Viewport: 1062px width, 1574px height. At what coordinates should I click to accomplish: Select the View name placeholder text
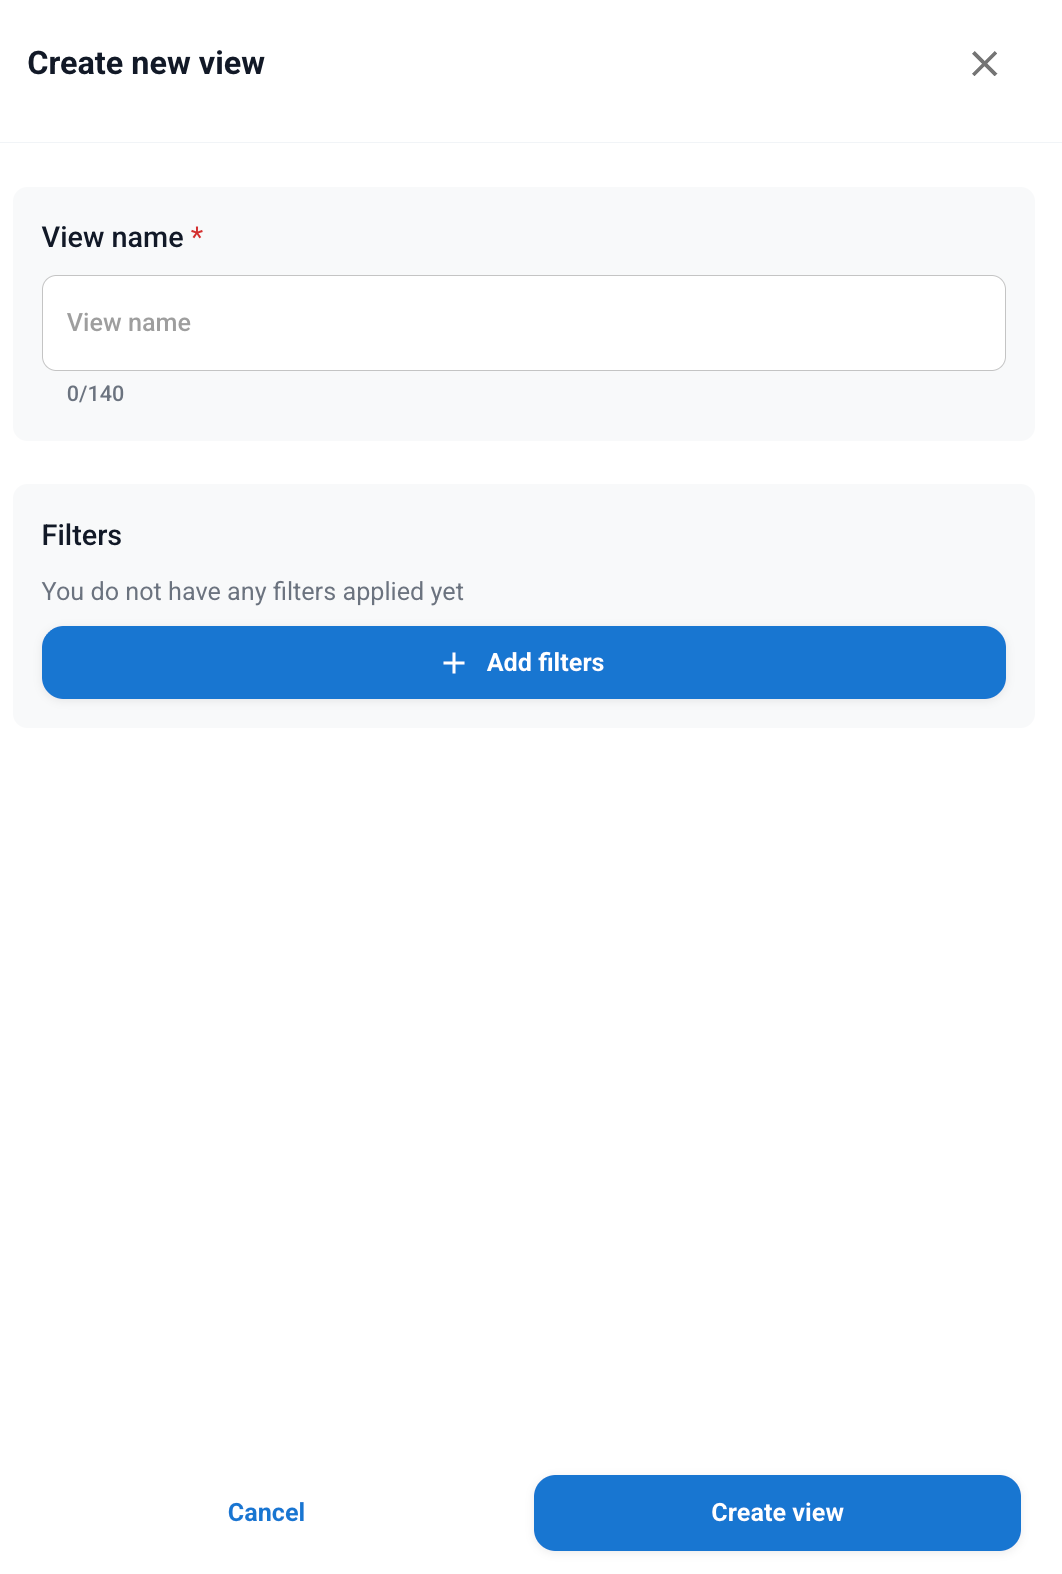click(x=129, y=323)
